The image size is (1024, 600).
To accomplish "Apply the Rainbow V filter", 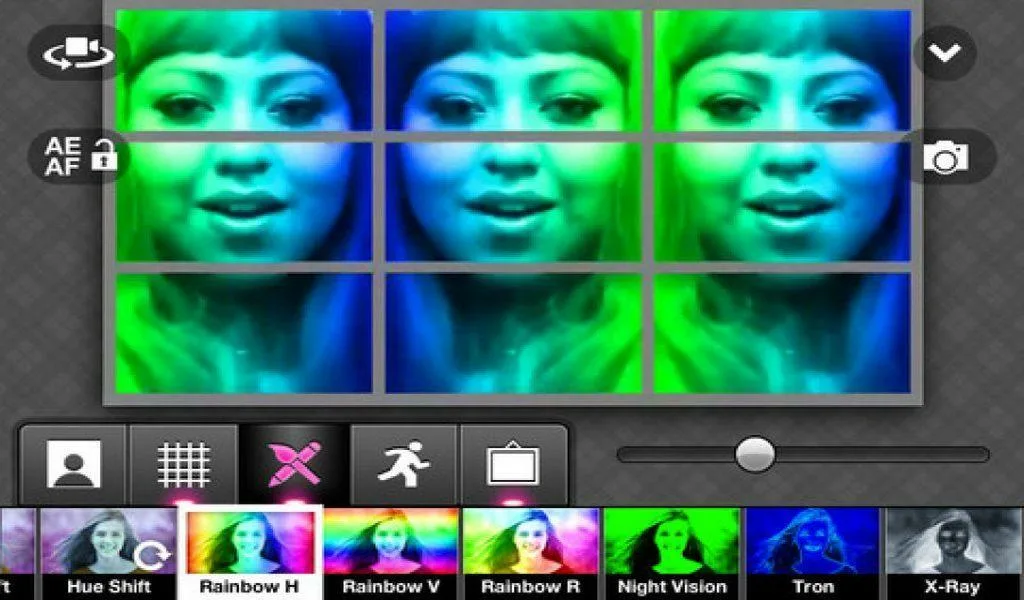I will coord(391,554).
